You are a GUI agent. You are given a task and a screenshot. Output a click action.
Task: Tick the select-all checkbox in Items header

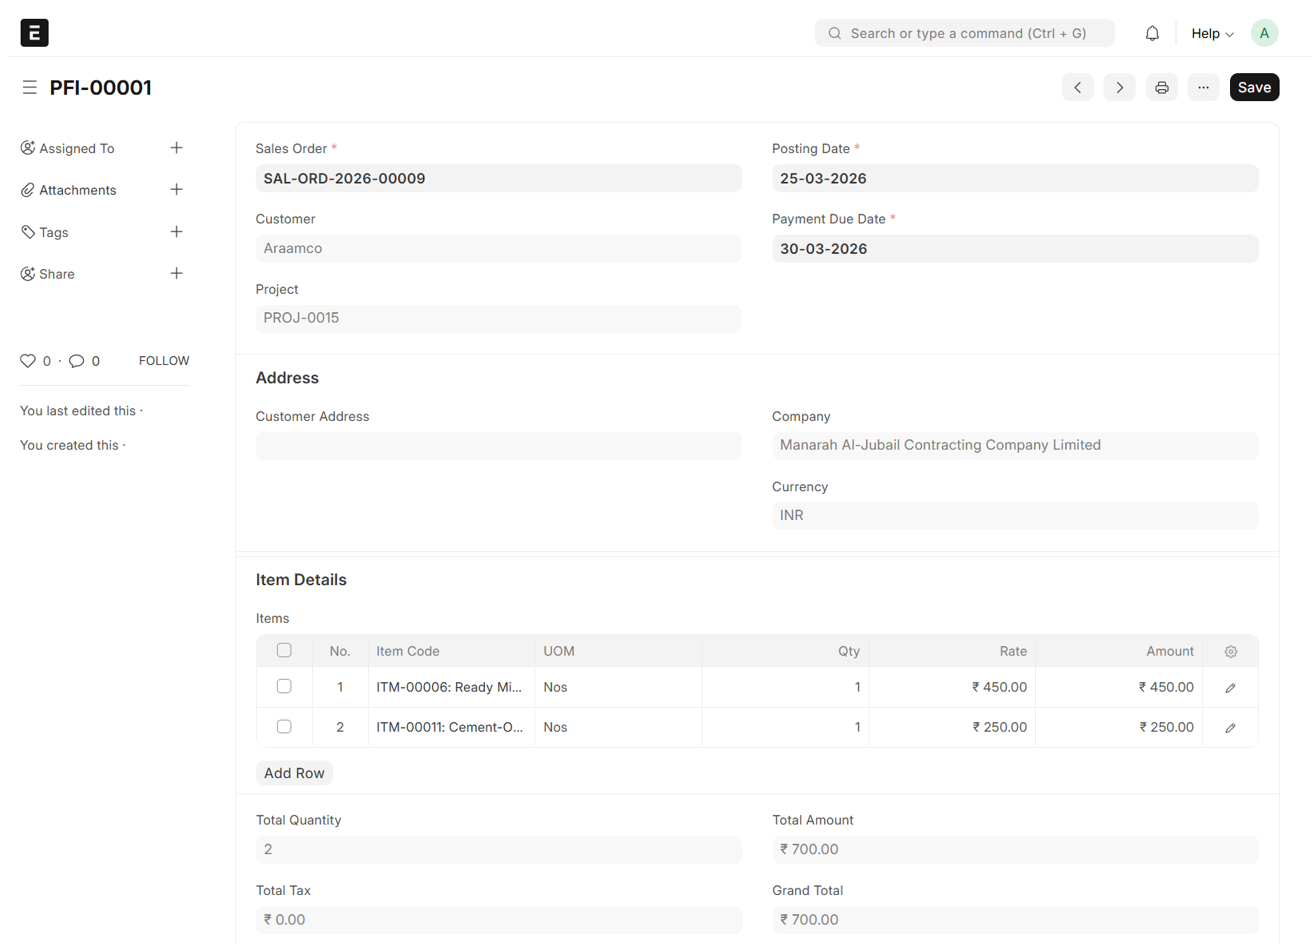pos(284,651)
